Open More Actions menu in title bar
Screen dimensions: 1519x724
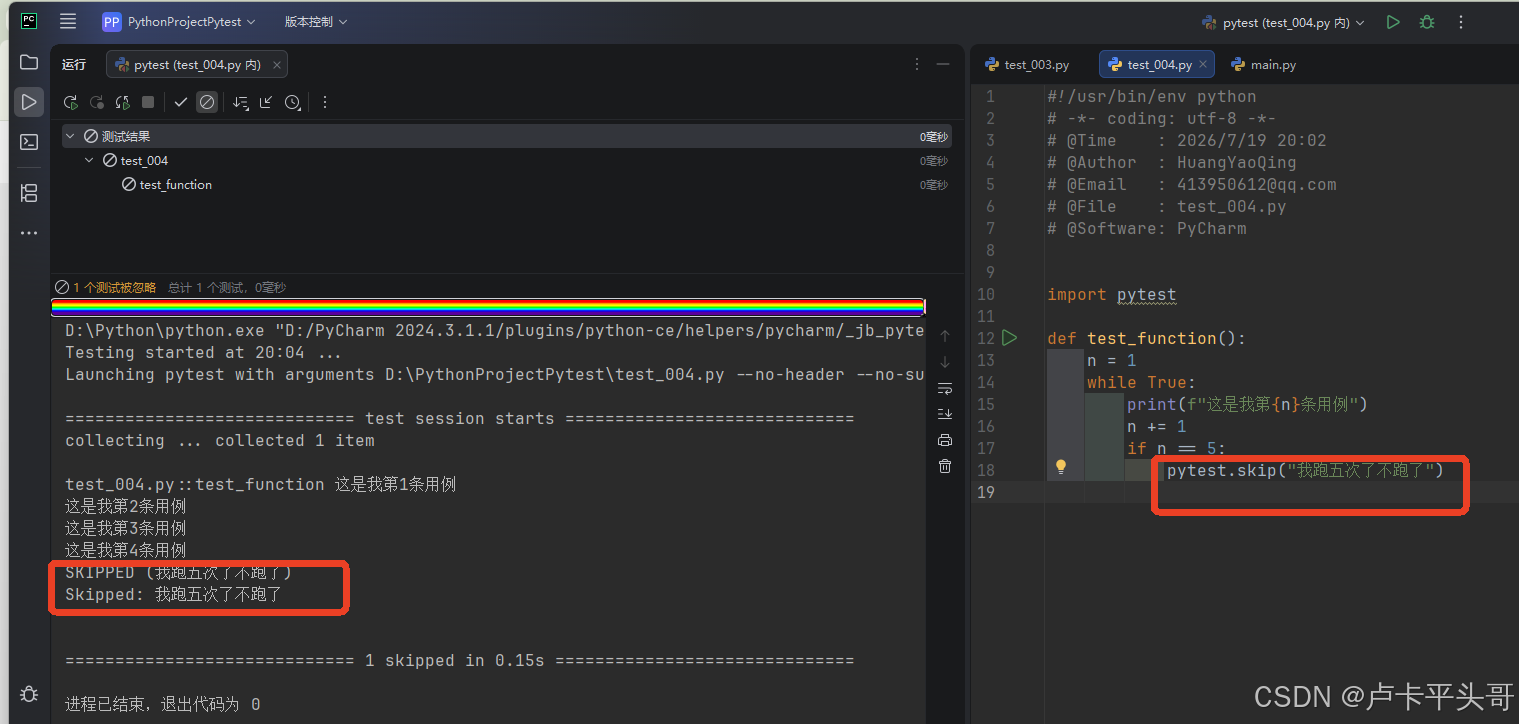[1461, 22]
